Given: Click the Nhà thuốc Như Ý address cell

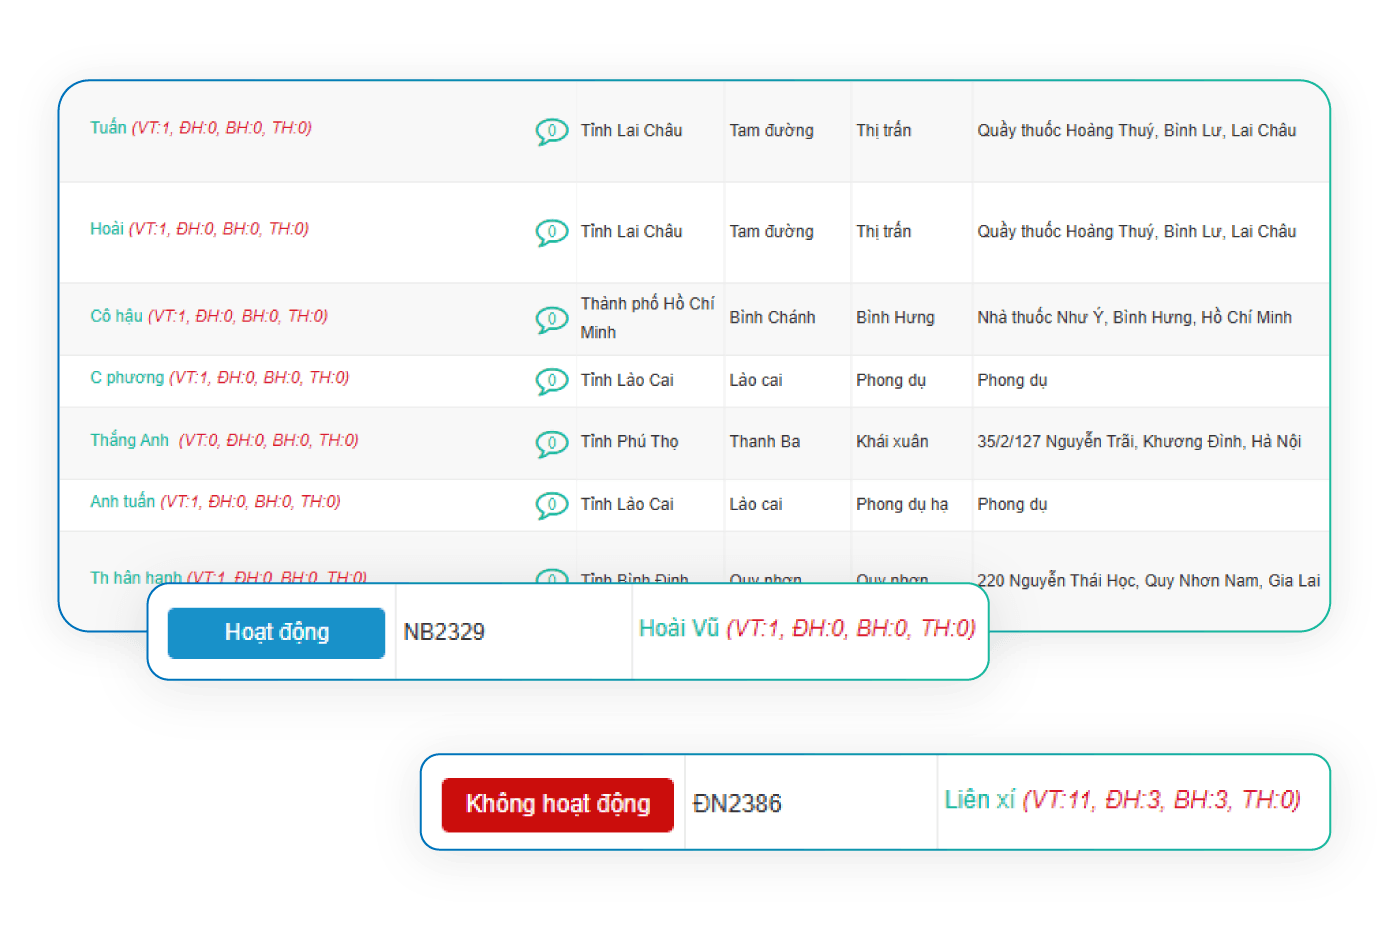Looking at the screenshot, I should [1134, 318].
